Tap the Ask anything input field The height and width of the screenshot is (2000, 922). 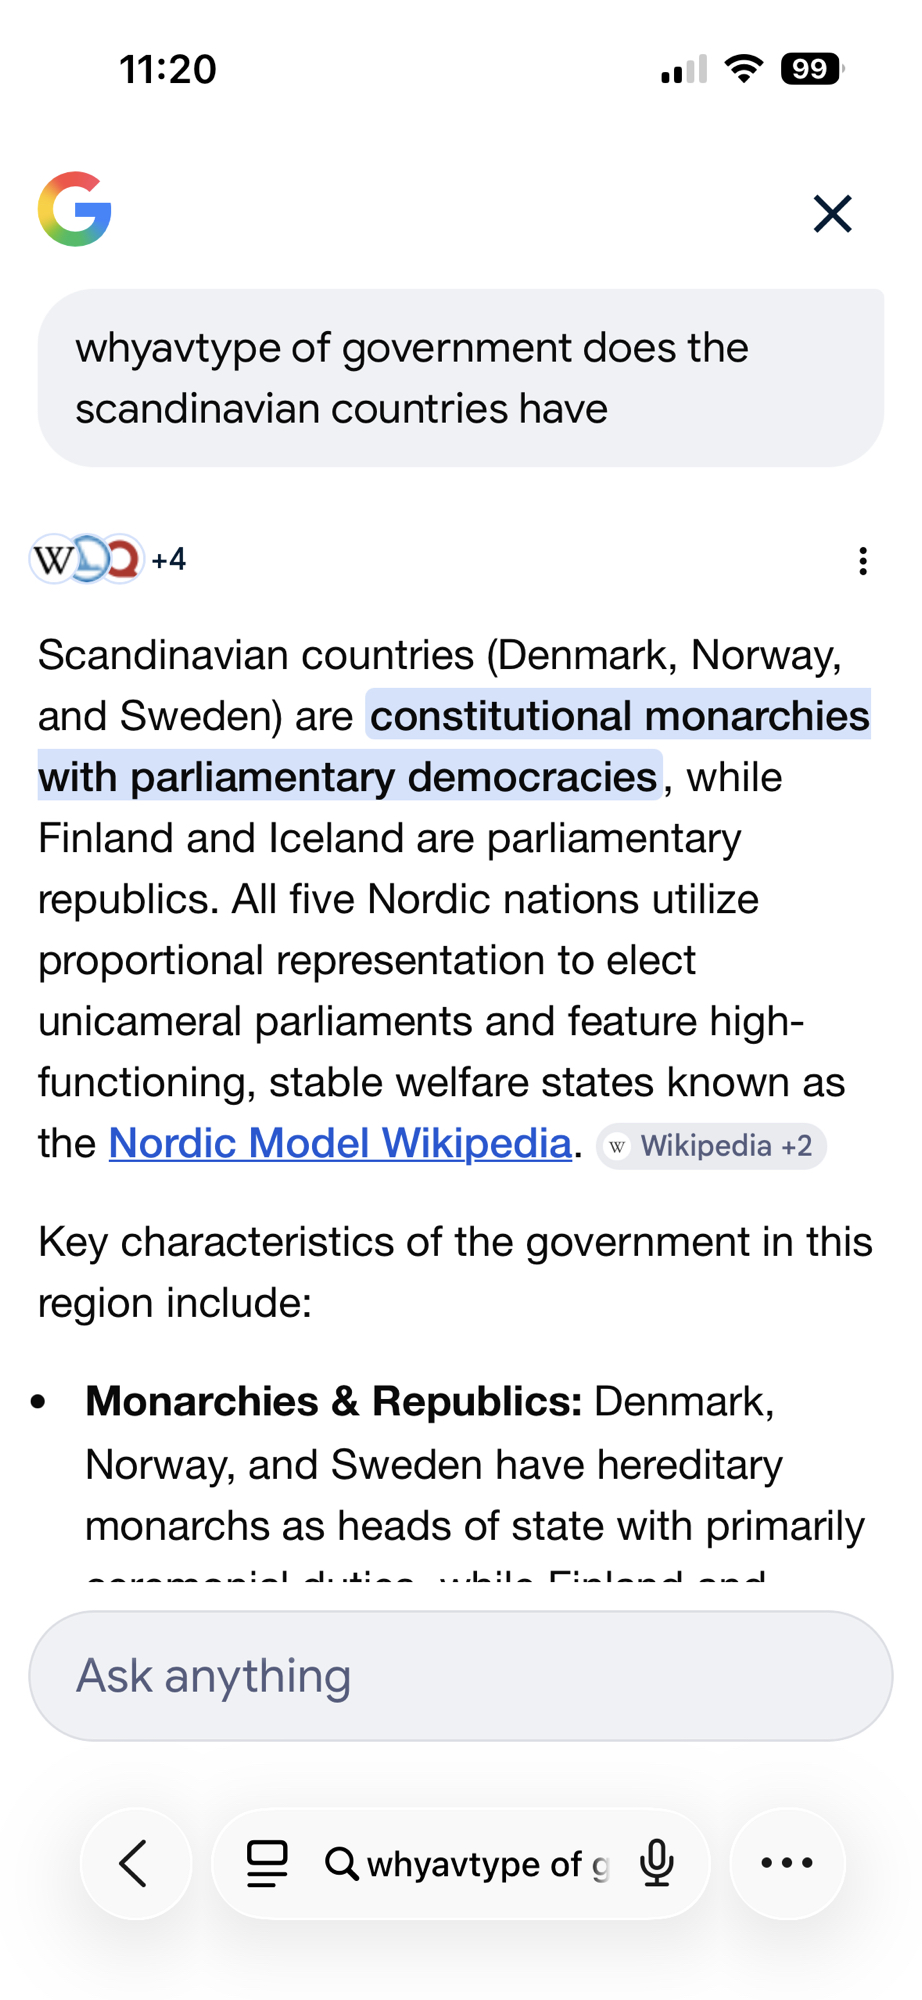click(x=460, y=1676)
